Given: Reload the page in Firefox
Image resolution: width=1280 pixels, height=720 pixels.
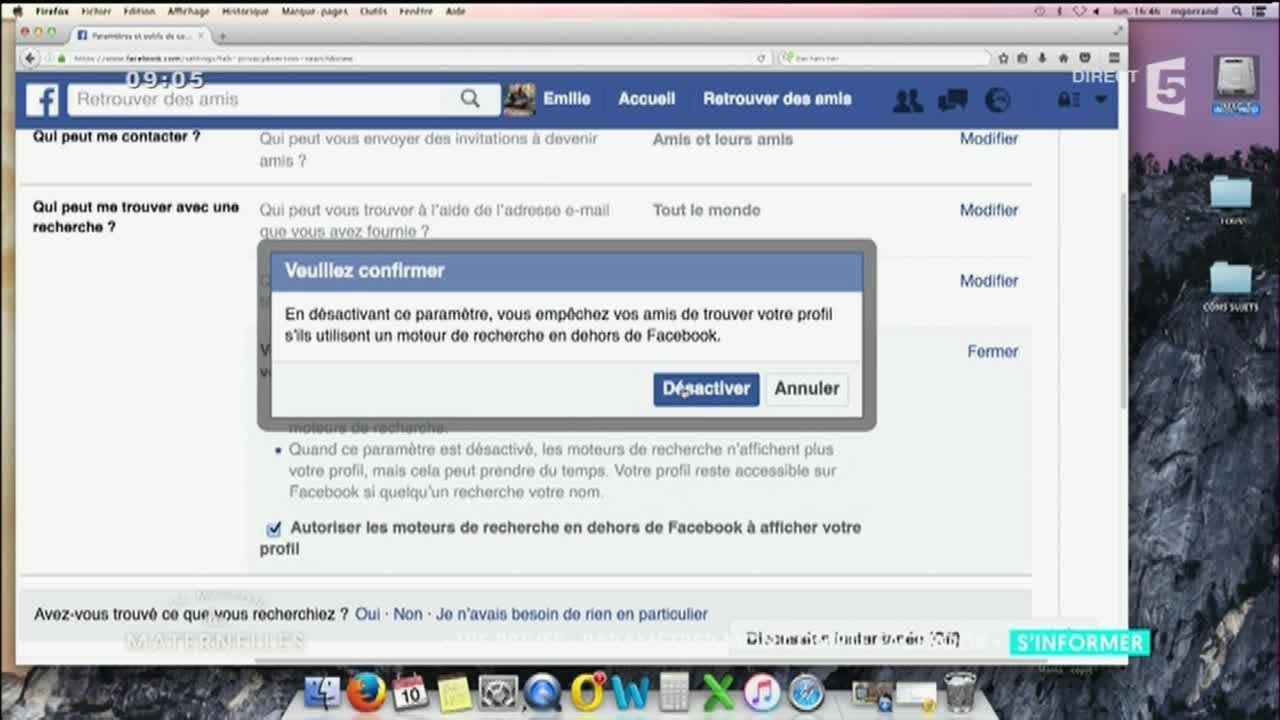Looking at the screenshot, I should (x=761, y=59).
